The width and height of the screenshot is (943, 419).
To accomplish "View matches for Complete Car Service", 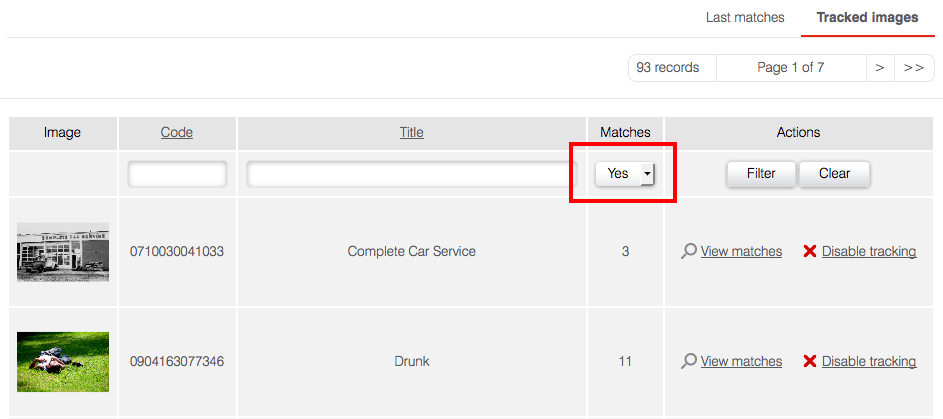I will 741,252.
